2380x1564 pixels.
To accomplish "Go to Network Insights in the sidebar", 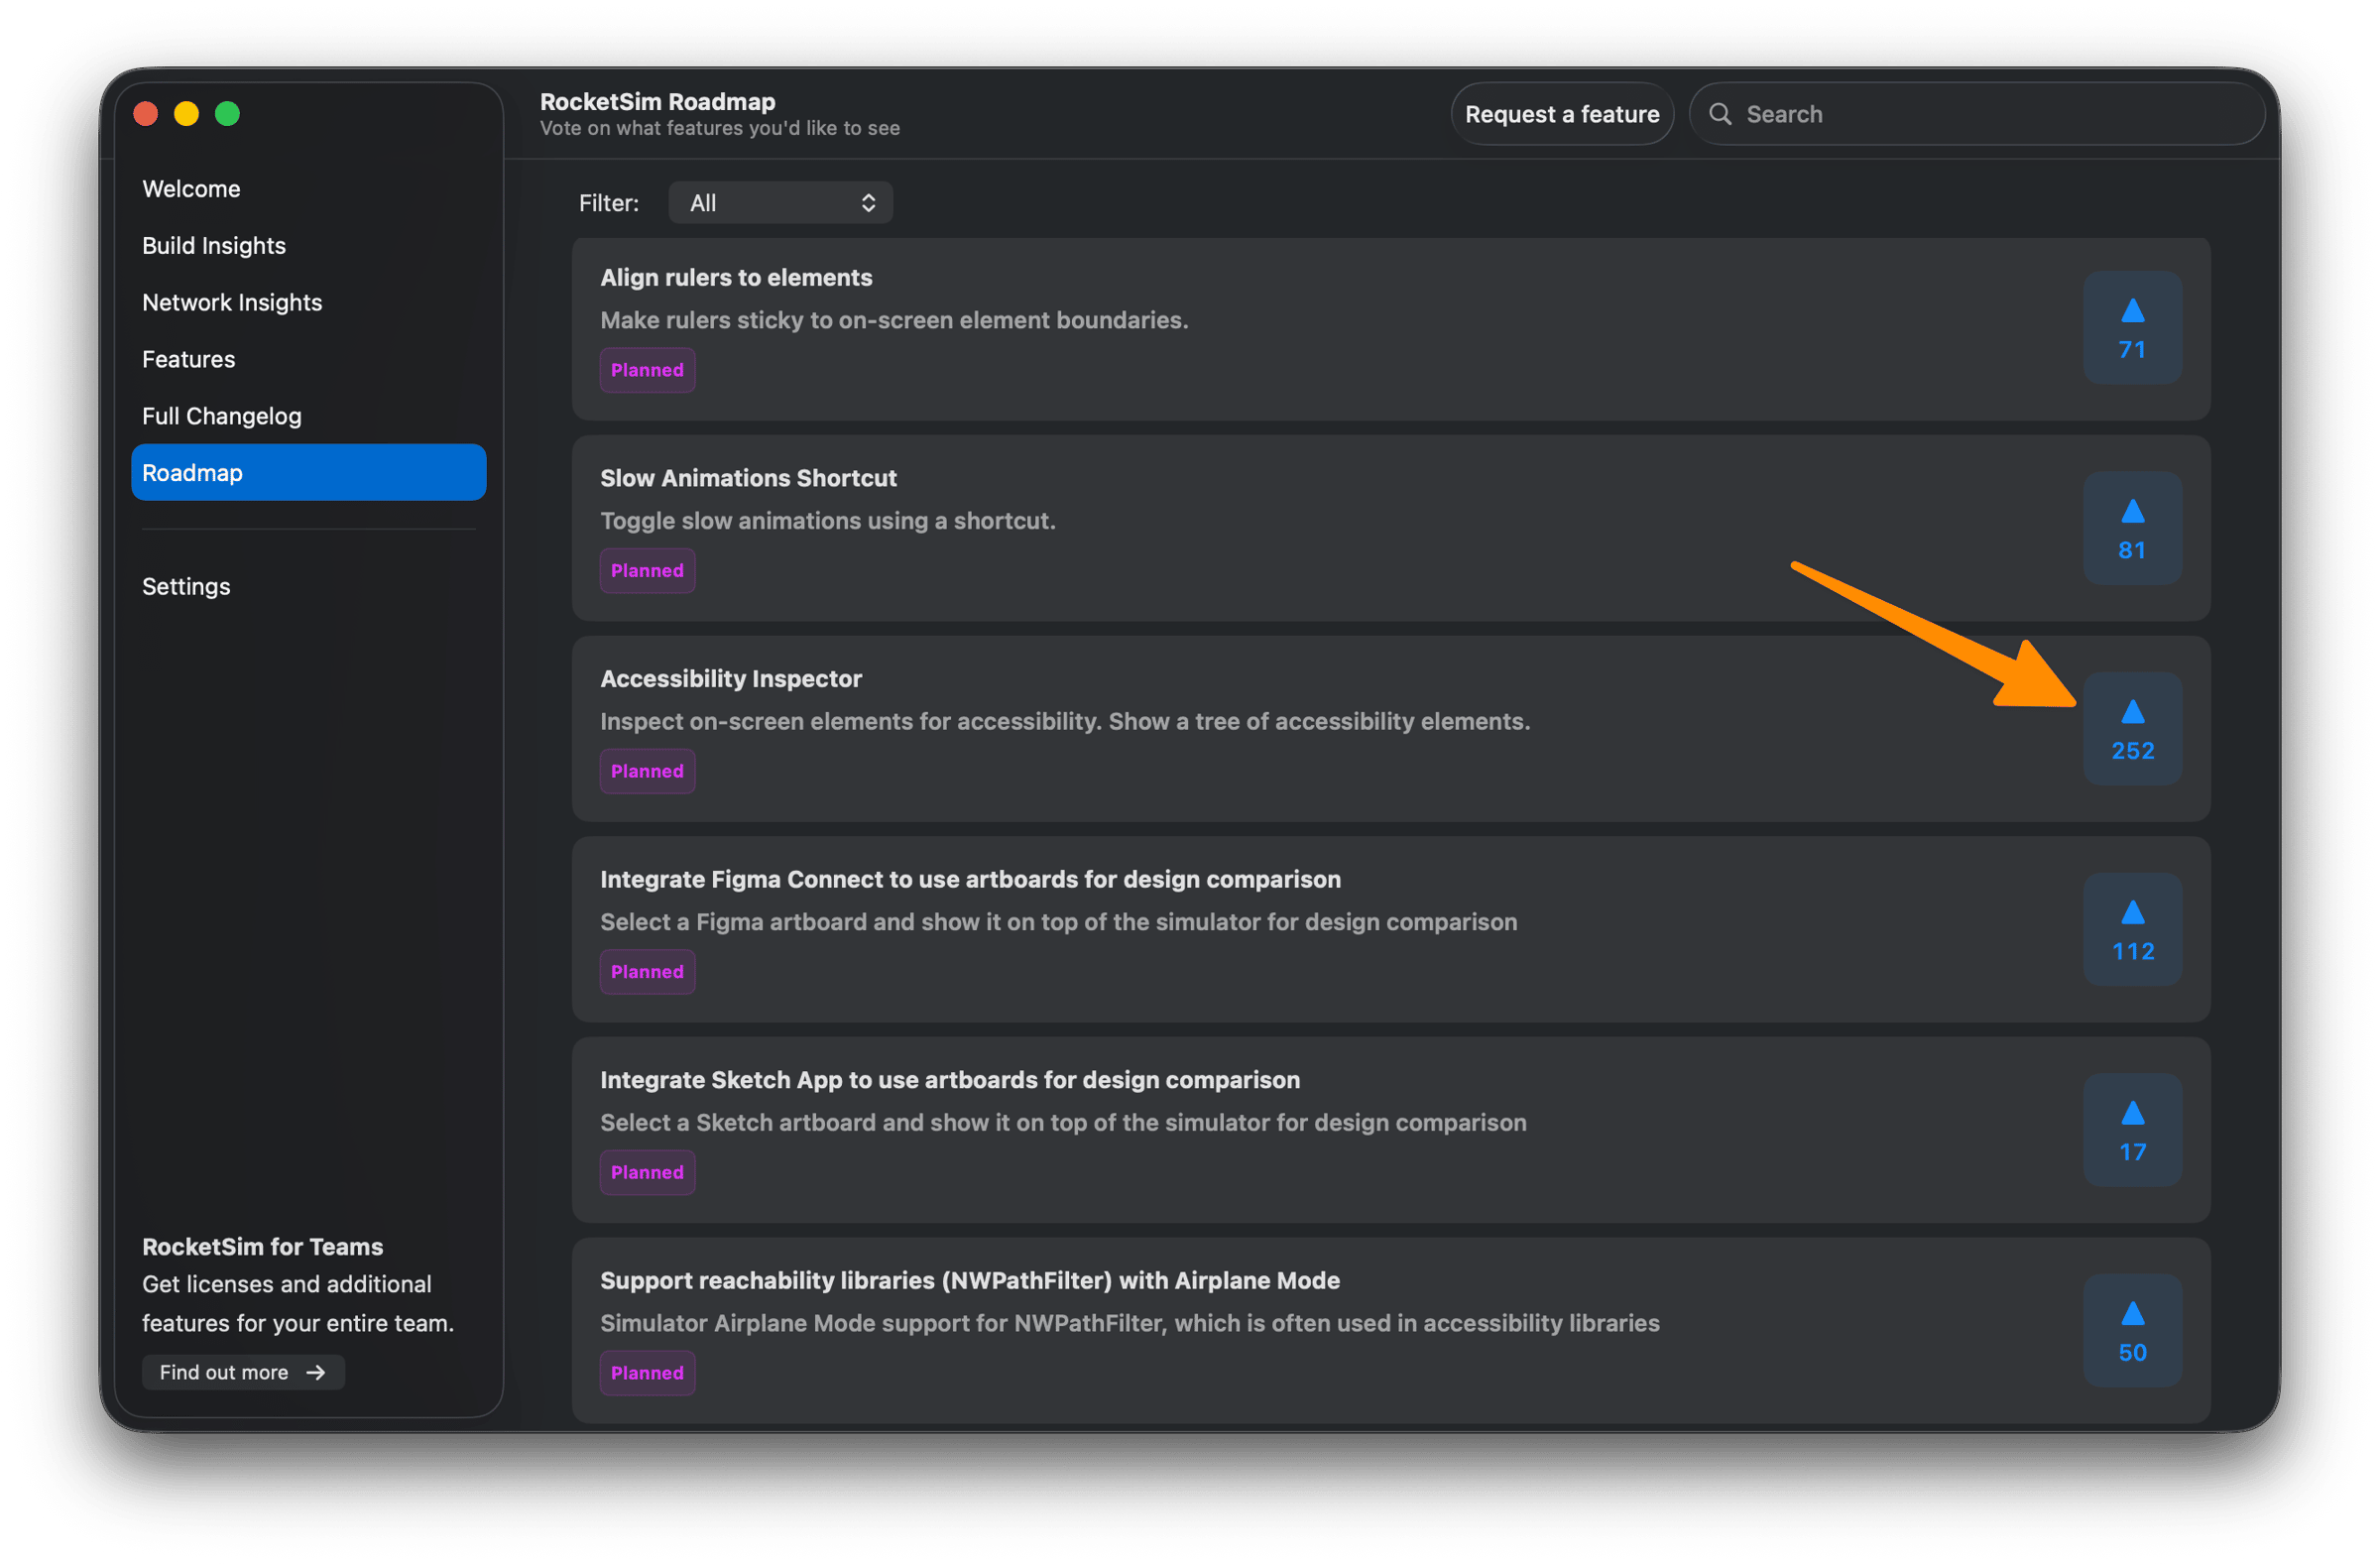I will (x=232, y=302).
